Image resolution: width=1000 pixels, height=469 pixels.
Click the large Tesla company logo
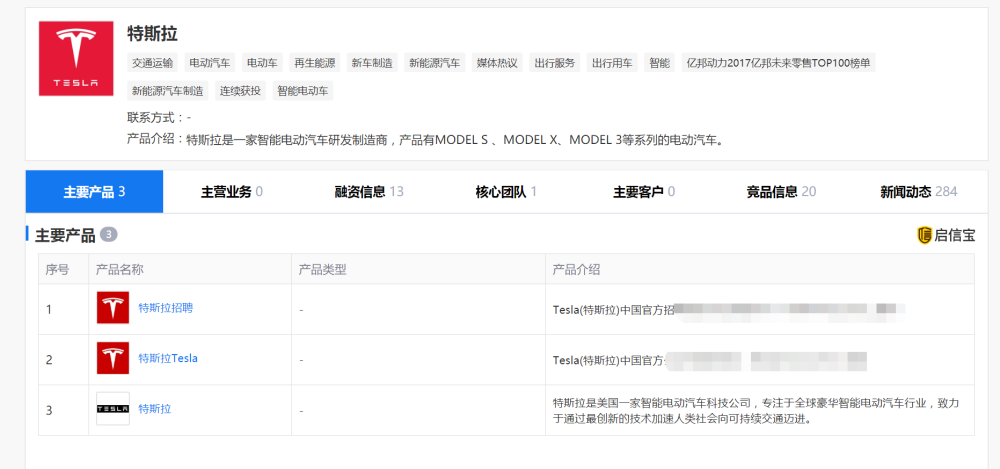pyautogui.click(x=76, y=59)
